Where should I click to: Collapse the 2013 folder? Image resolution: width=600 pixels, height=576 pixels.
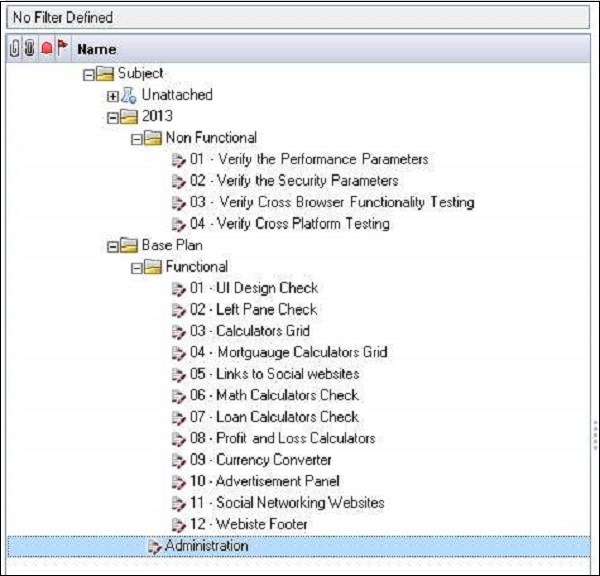click(x=112, y=118)
